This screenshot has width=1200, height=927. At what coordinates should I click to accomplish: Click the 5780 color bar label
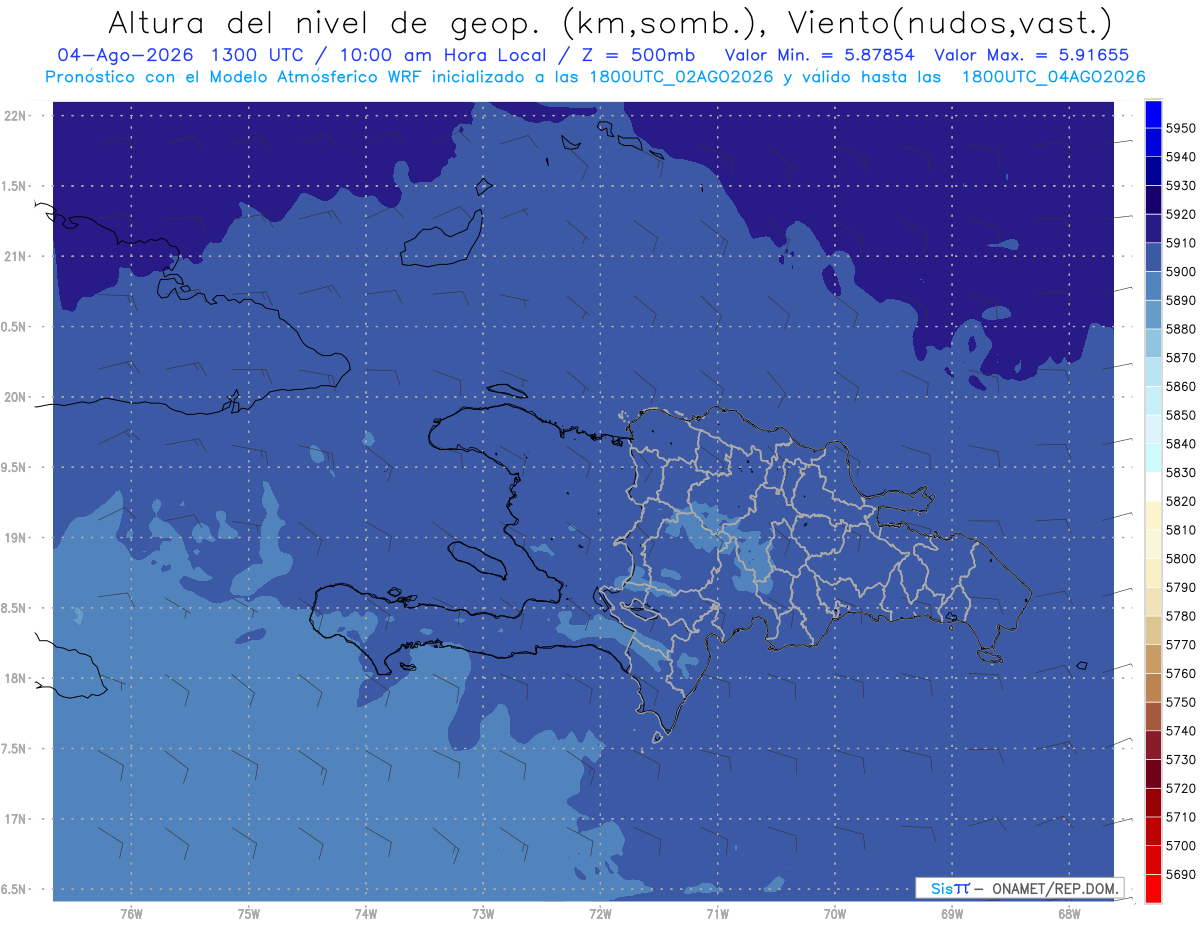point(1180,616)
